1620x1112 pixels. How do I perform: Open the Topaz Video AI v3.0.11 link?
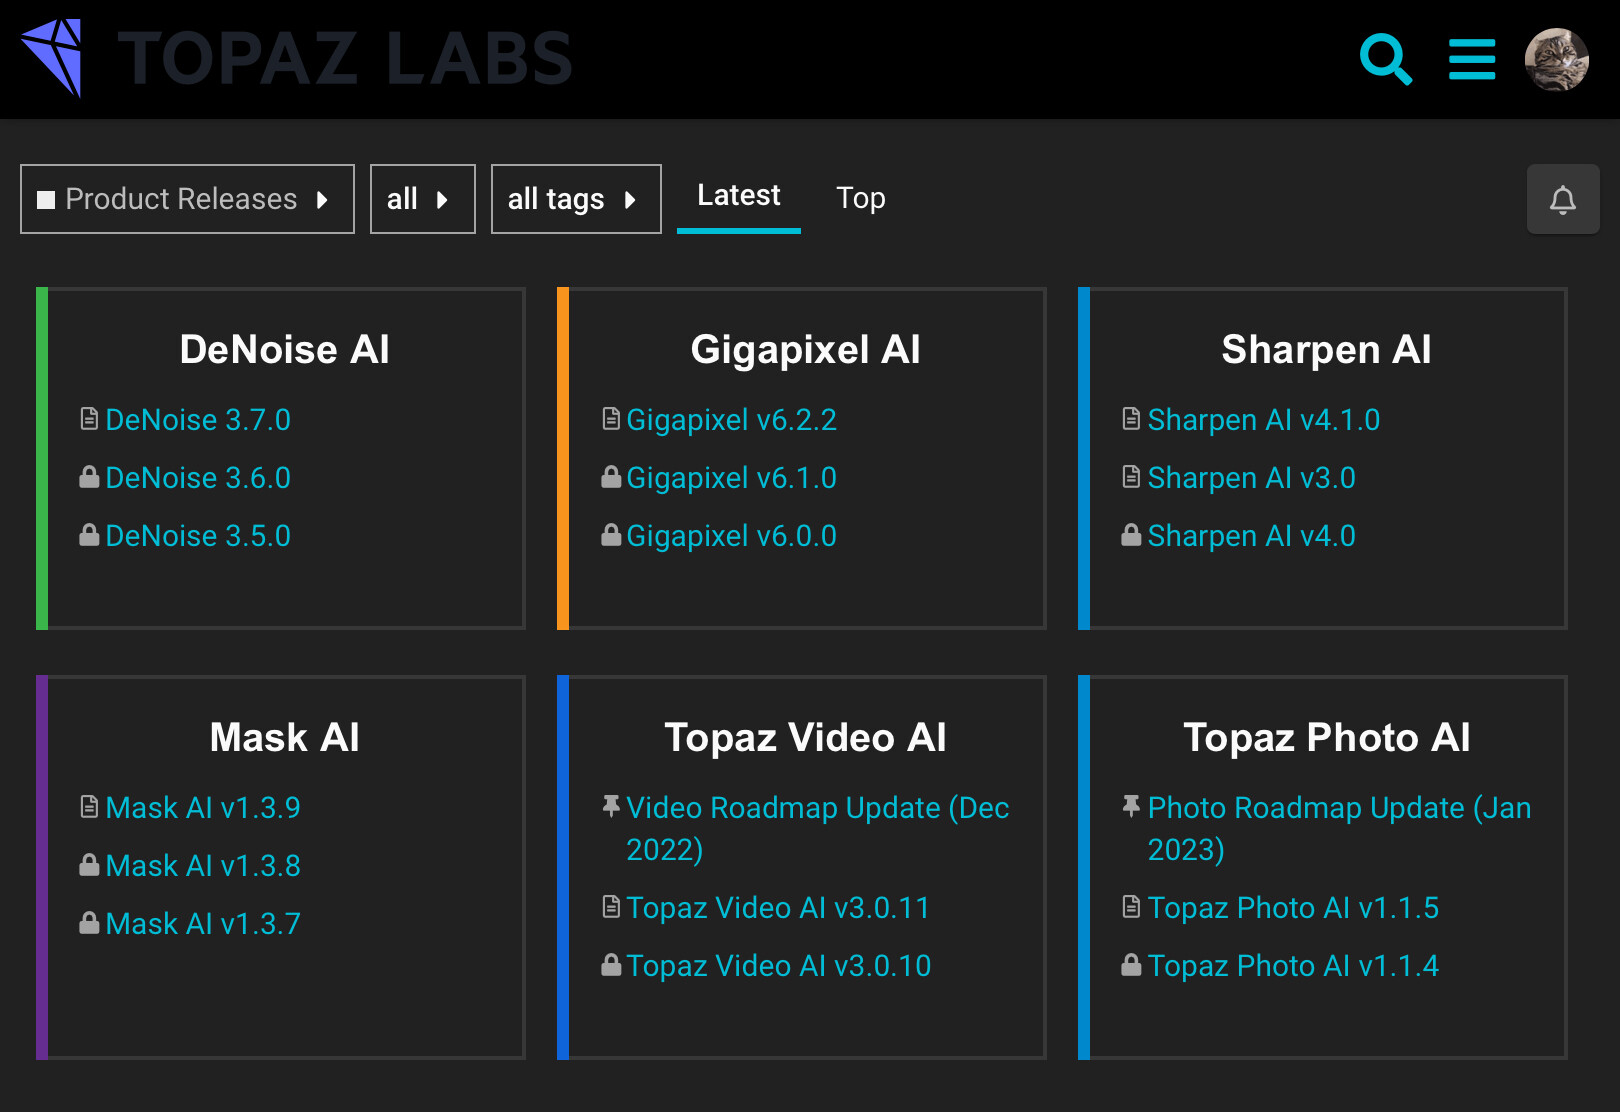(778, 908)
